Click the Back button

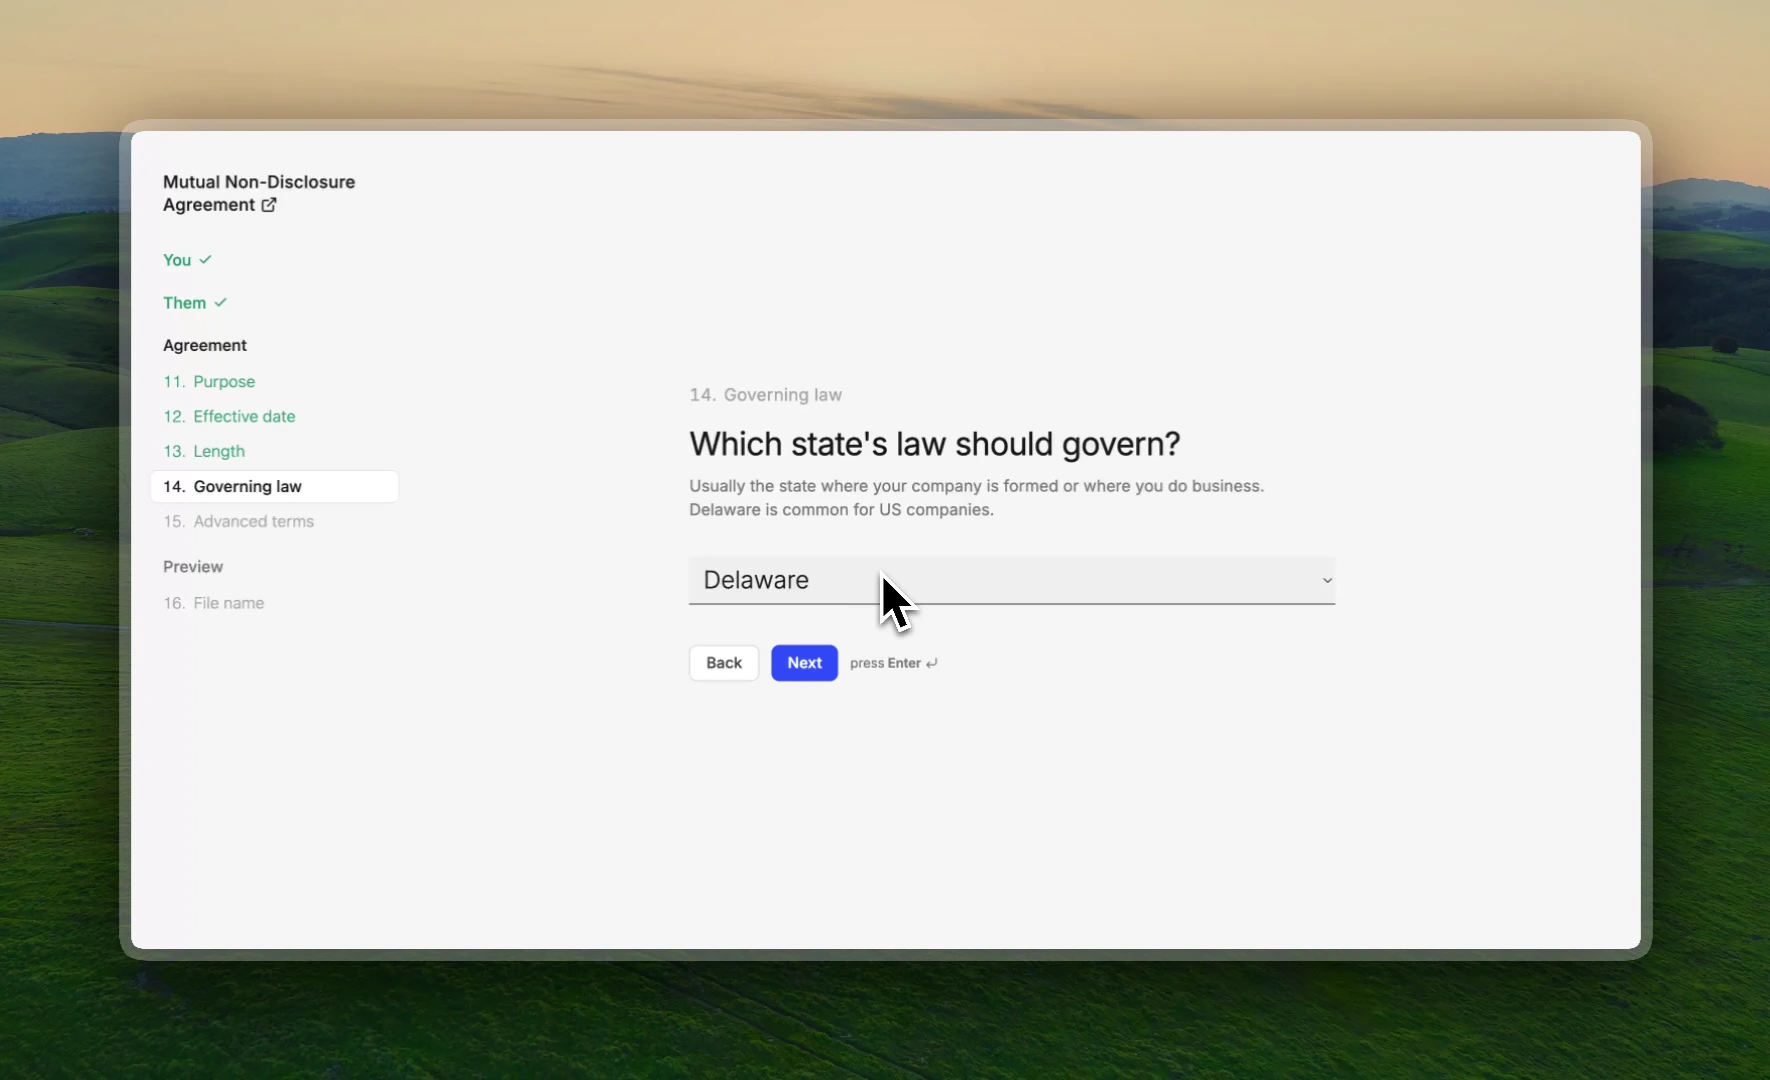pyautogui.click(x=724, y=663)
